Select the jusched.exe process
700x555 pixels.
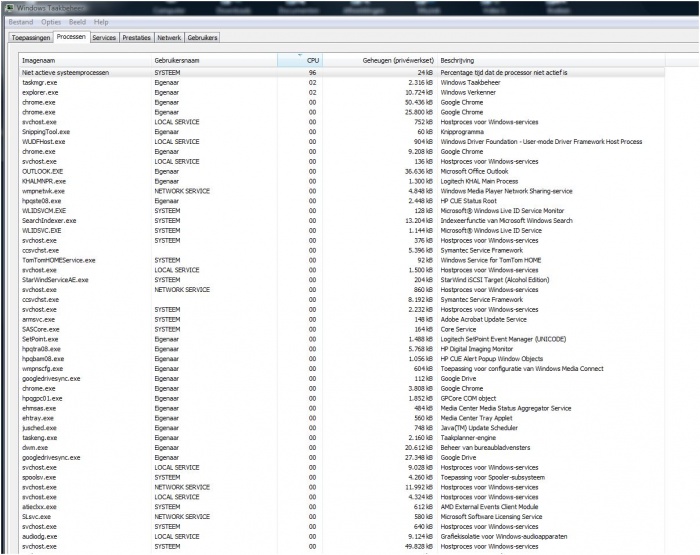coord(342,428)
